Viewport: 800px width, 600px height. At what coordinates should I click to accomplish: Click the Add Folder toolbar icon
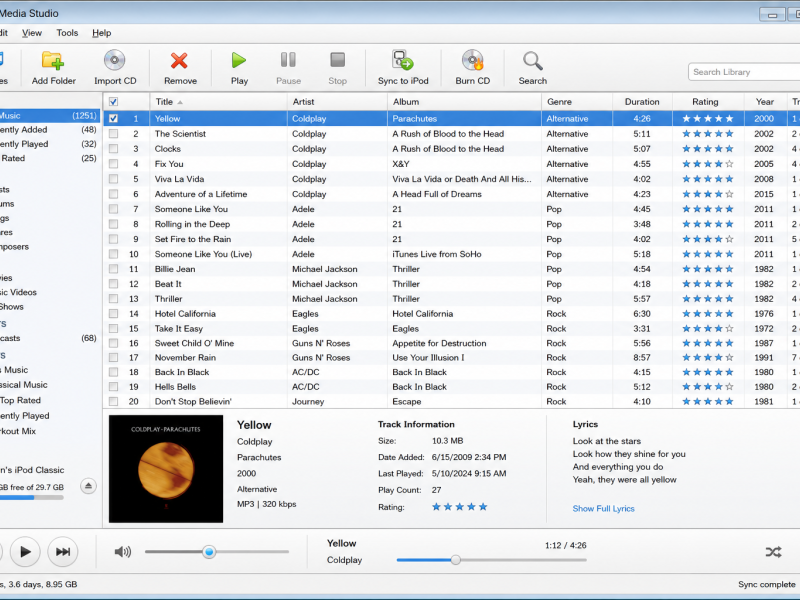[x=53, y=61]
